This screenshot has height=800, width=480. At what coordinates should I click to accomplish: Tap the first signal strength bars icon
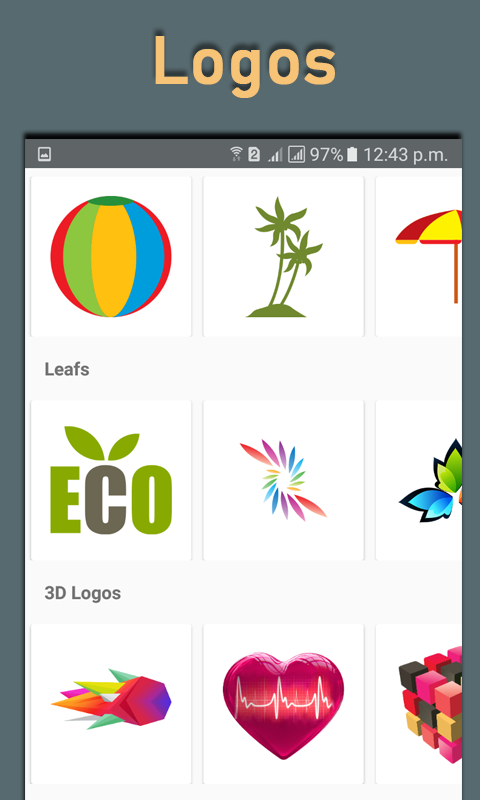click(x=275, y=155)
